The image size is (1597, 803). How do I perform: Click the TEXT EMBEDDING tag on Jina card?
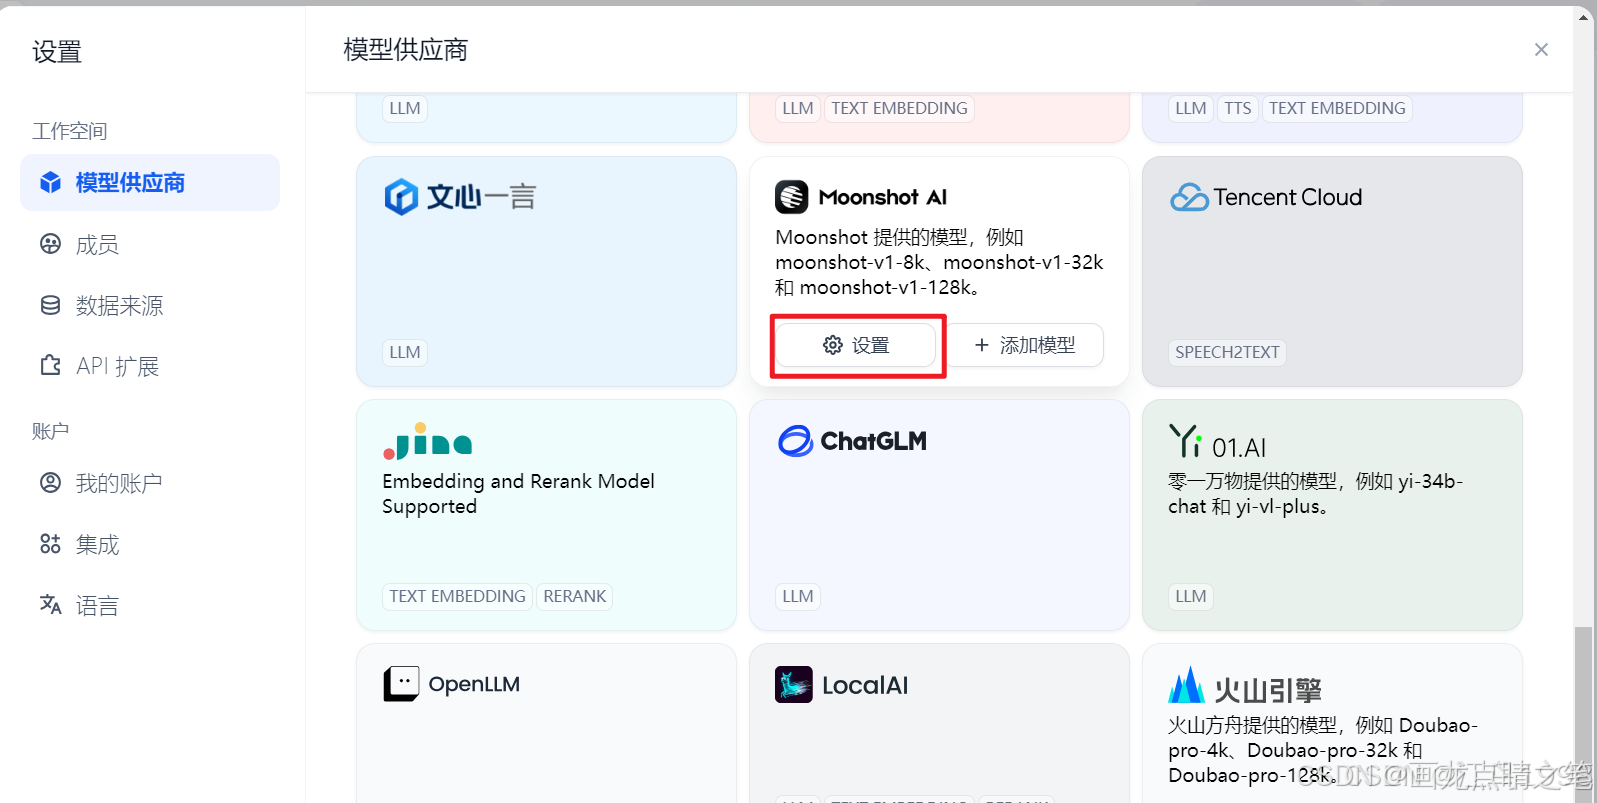point(457,596)
